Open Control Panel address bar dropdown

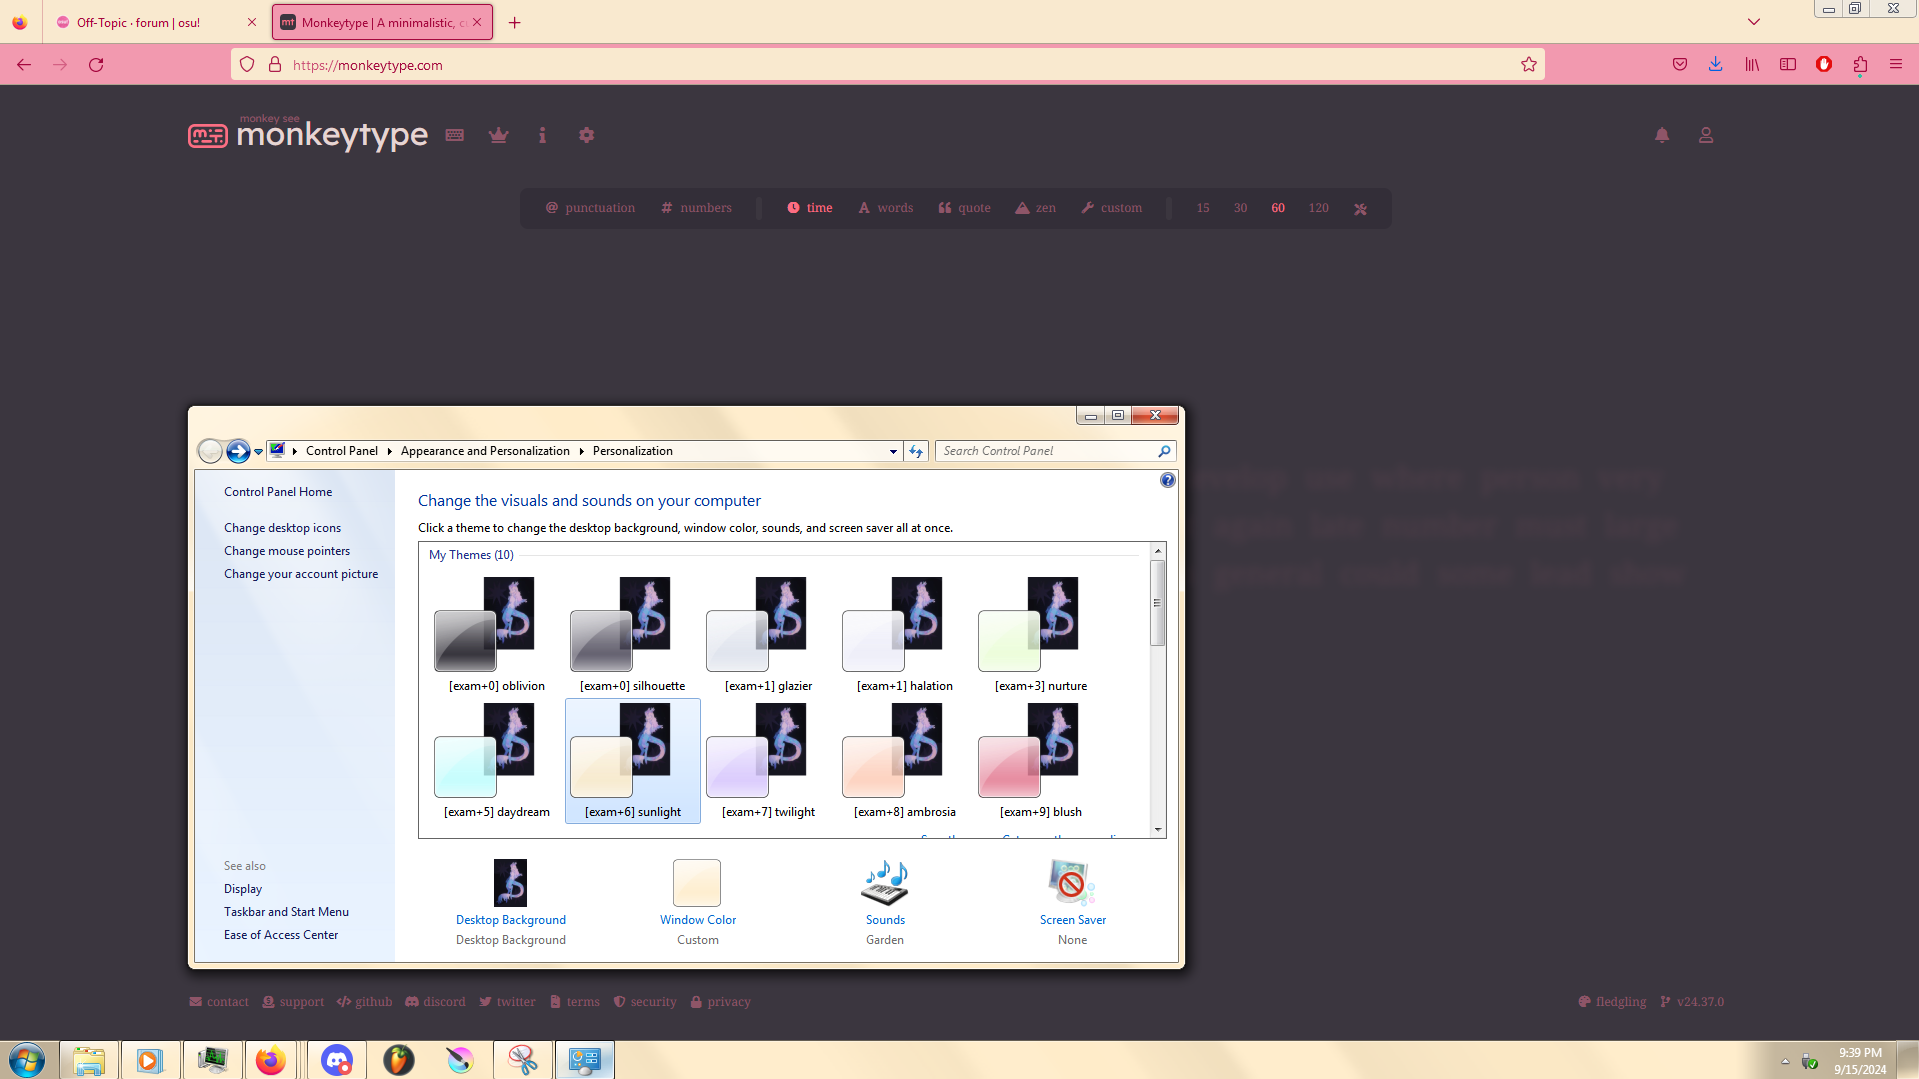coord(893,452)
